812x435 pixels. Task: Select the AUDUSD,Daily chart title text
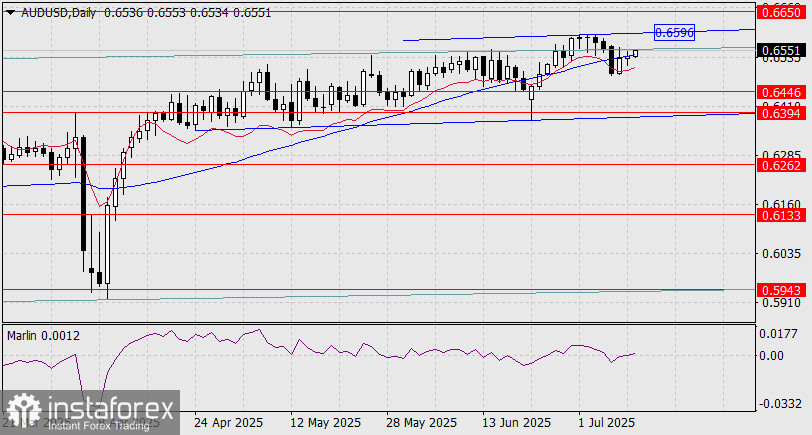point(59,13)
